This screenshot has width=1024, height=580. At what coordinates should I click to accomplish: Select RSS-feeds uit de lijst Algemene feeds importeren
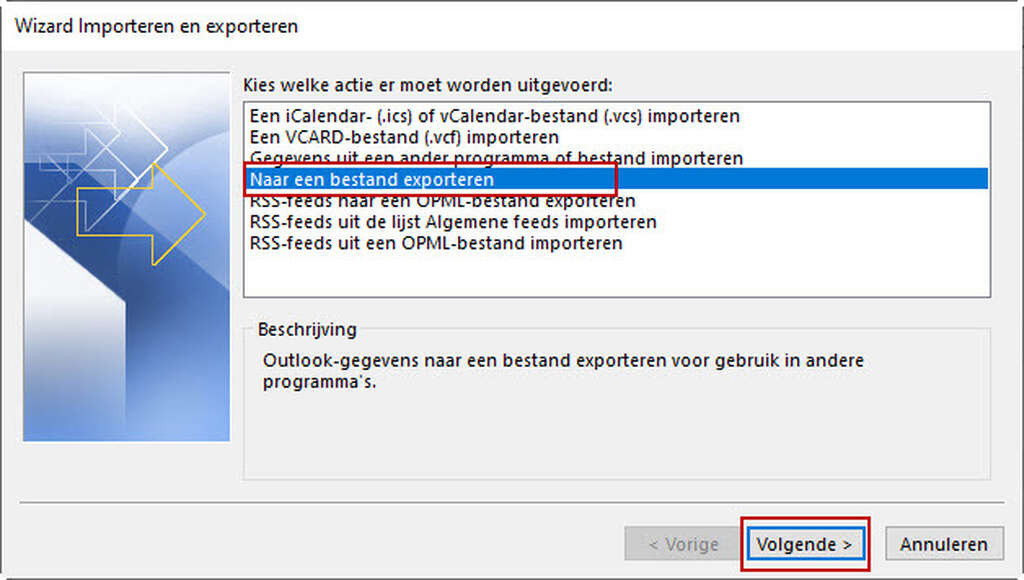tap(453, 222)
